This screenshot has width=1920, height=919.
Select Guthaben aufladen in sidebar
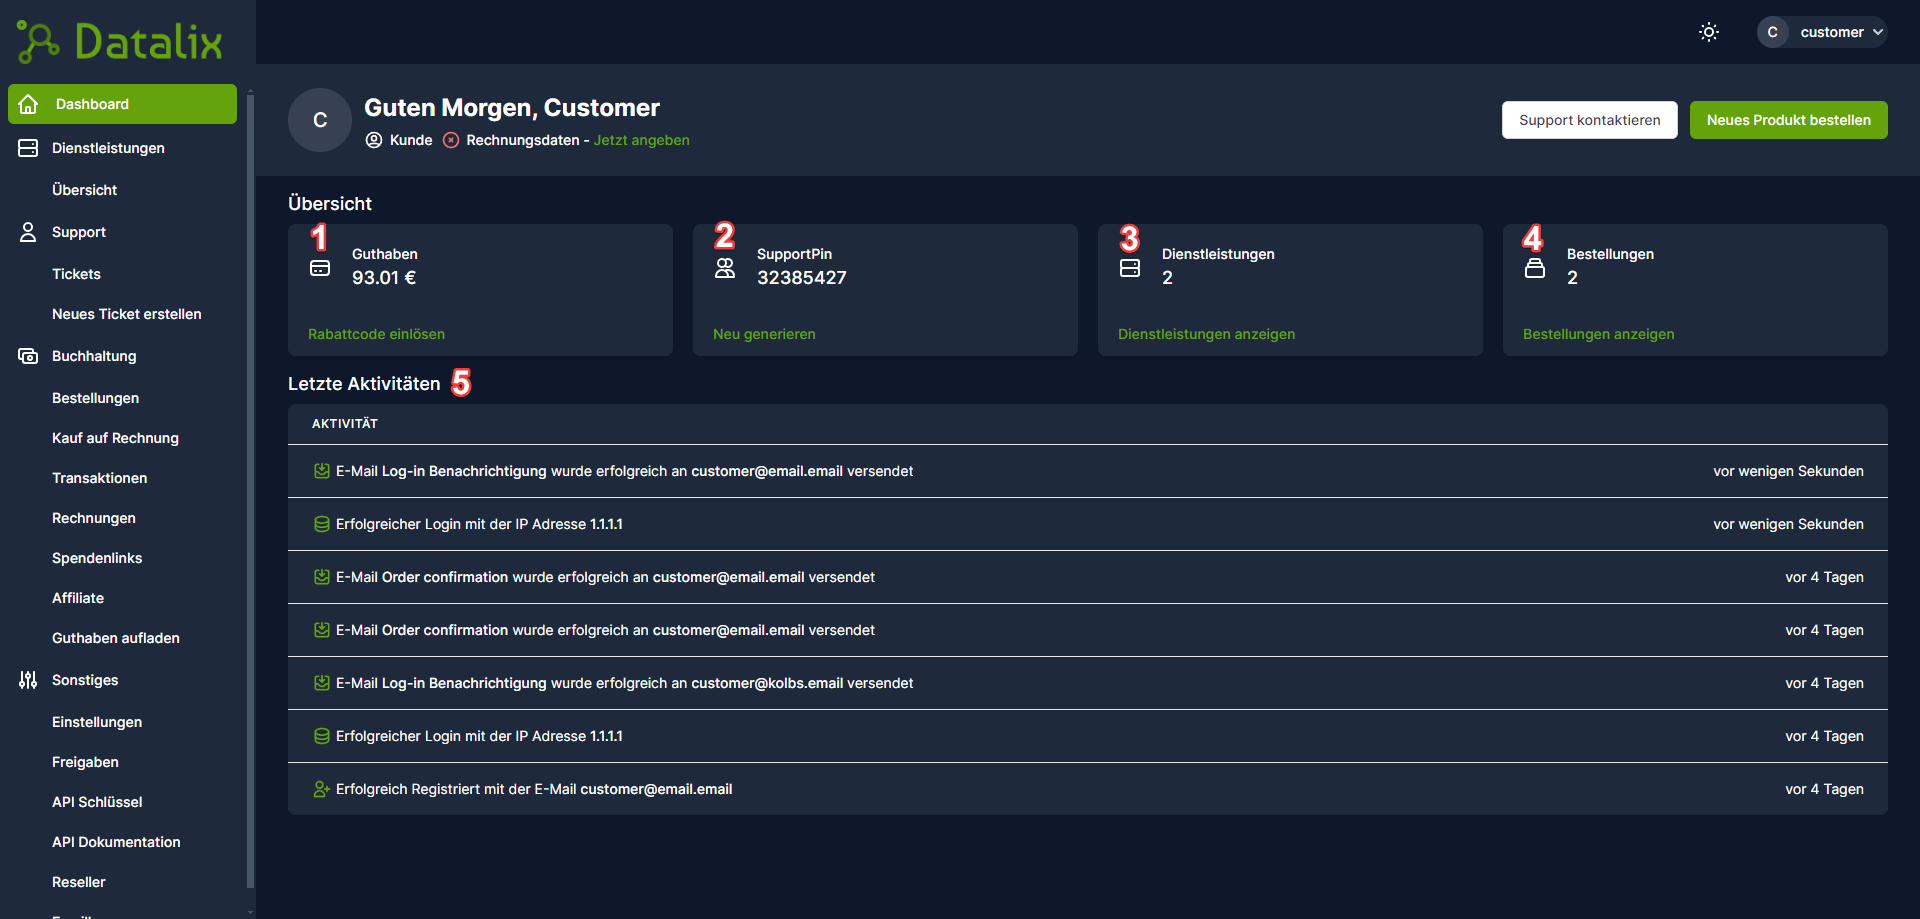116,638
